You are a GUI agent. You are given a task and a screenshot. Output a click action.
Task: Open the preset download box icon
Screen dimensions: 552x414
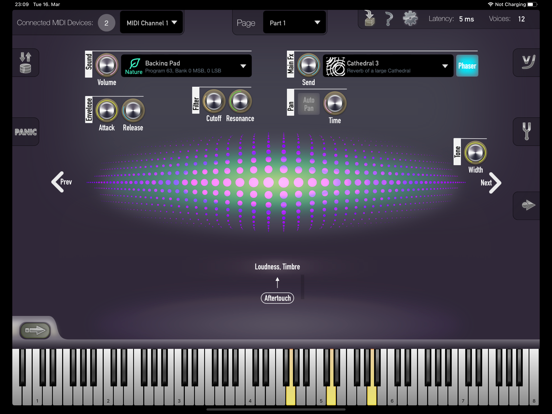click(x=369, y=19)
